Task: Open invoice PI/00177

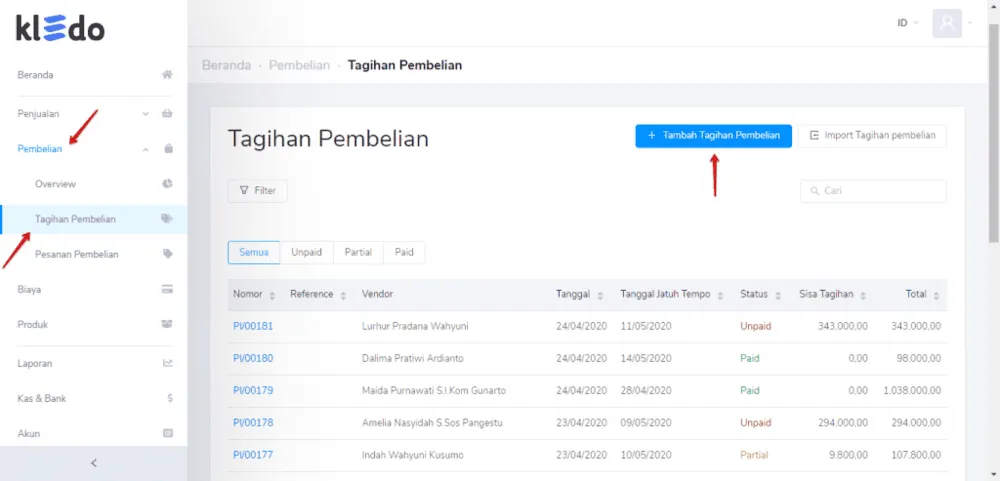Action: tap(253, 455)
